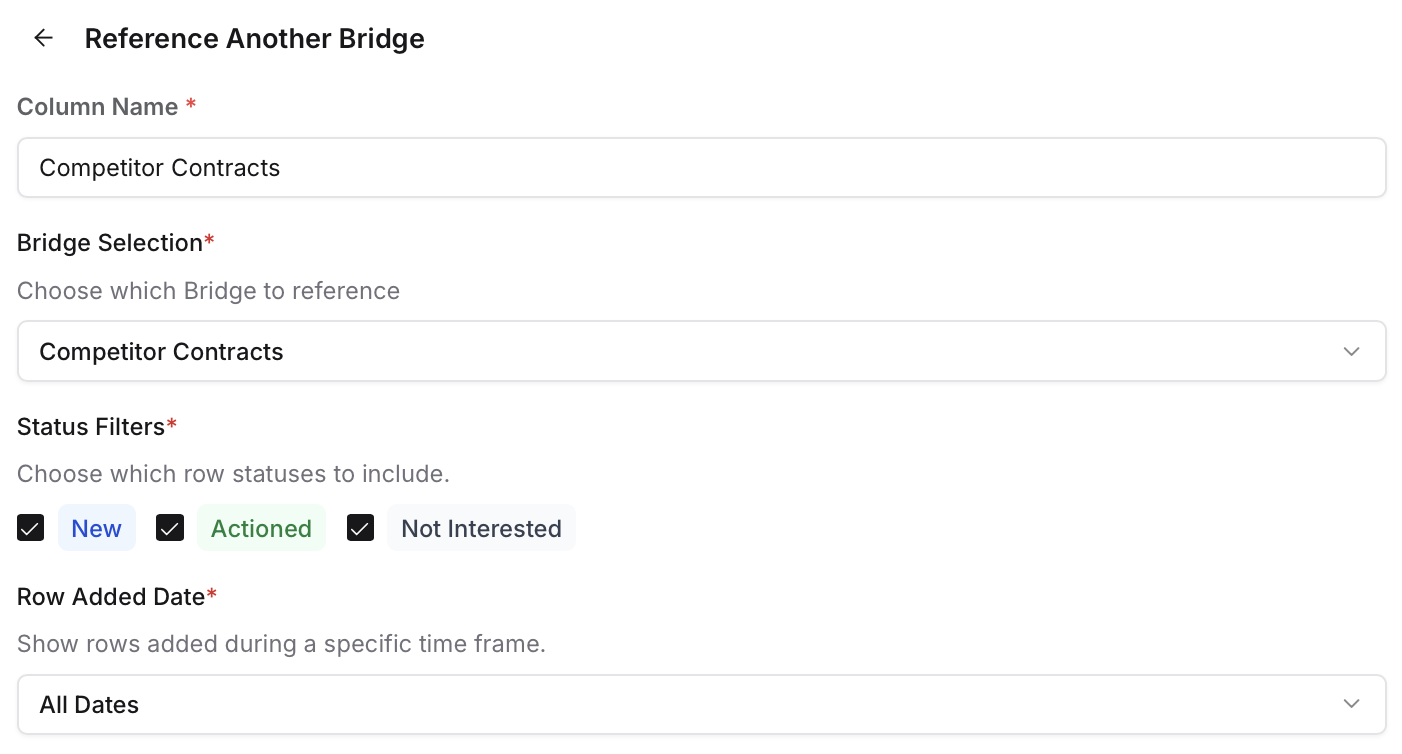The height and width of the screenshot is (754, 1402).
Task: Click the New status chip label
Action: (x=96, y=528)
